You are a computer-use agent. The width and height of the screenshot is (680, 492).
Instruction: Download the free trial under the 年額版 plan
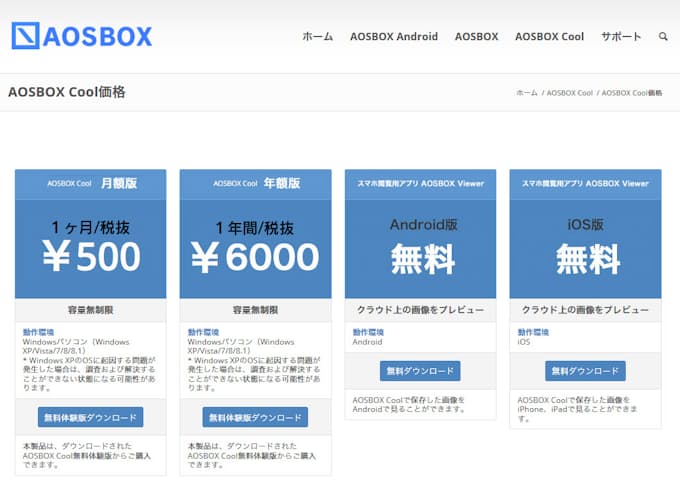[x=255, y=417]
